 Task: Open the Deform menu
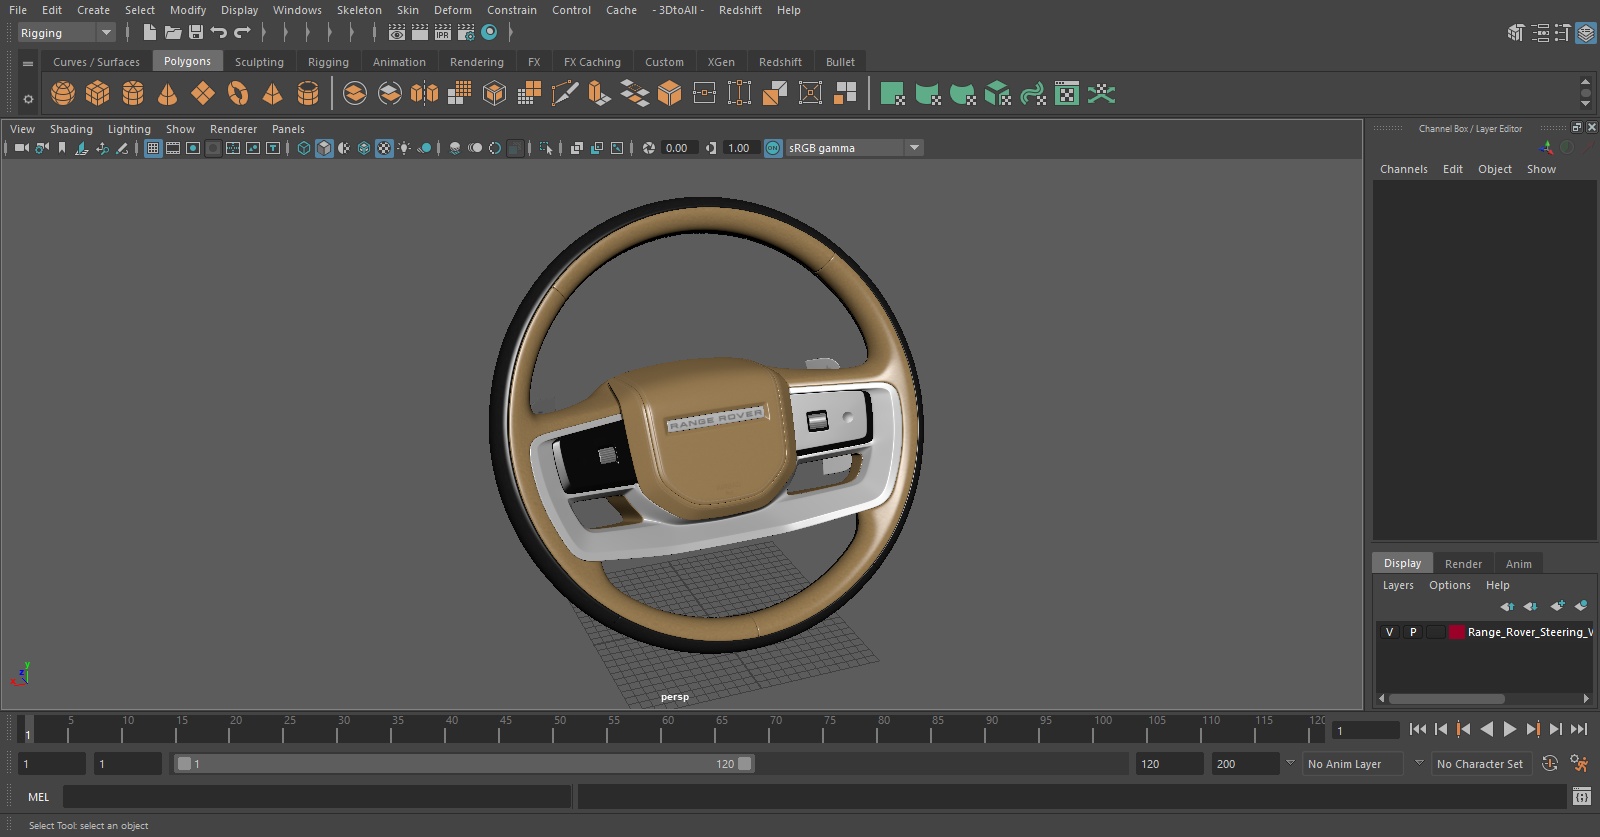[452, 10]
